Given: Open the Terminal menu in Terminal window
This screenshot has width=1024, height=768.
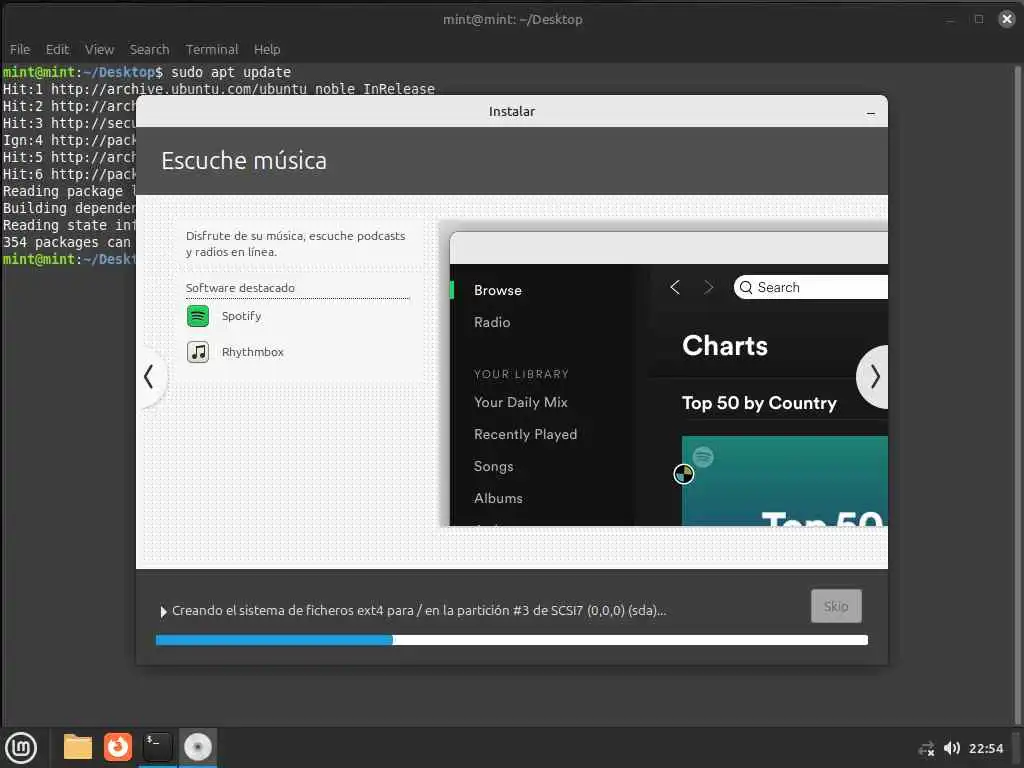Looking at the screenshot, I should [212, 50].
